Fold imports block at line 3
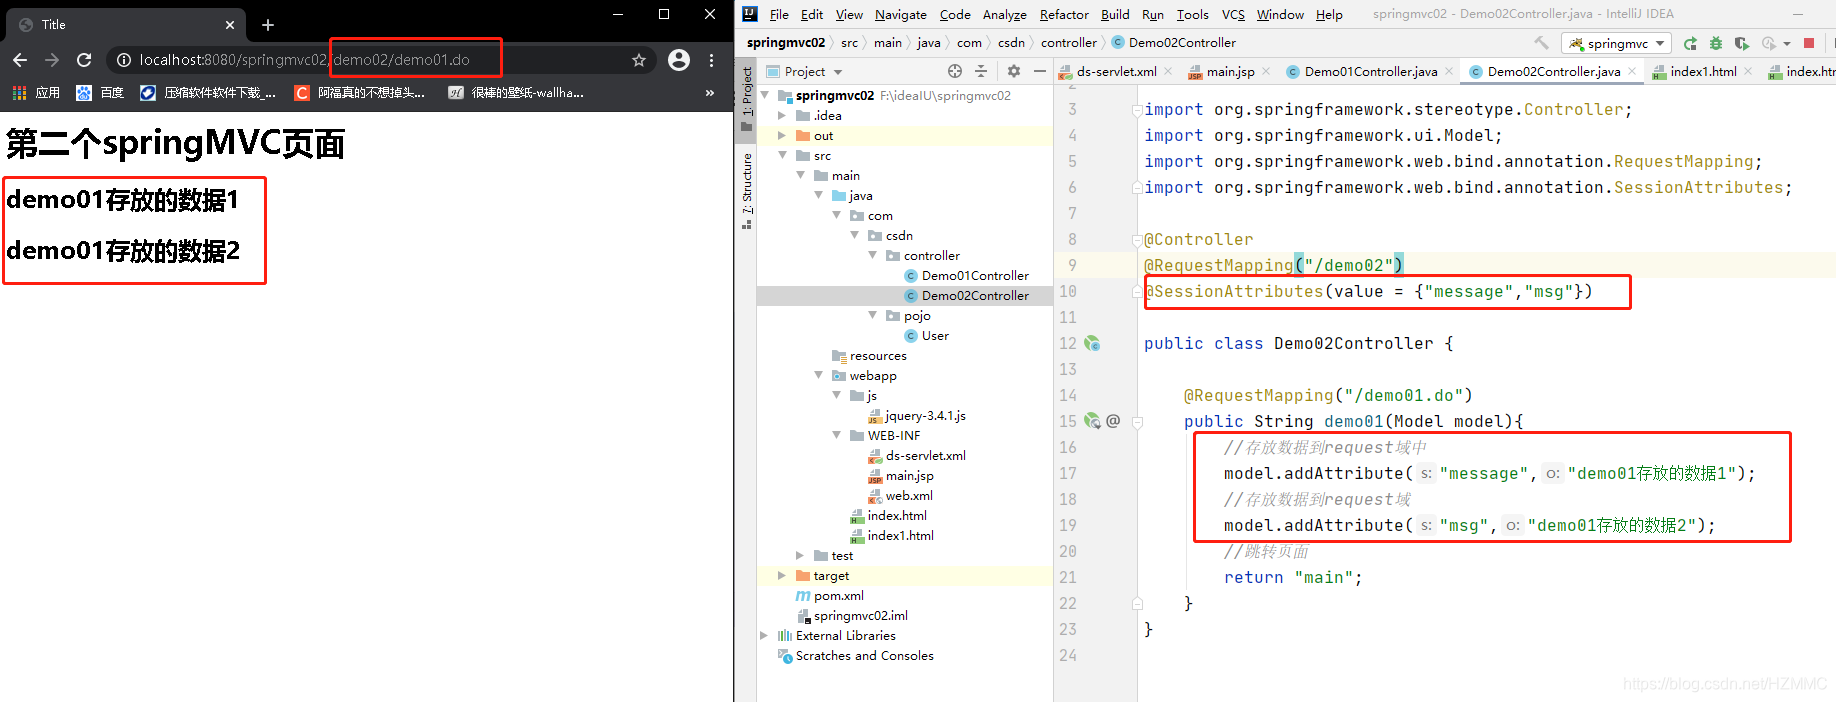Viewport: 1836px width, 702px height. [x=1137, y=109]
